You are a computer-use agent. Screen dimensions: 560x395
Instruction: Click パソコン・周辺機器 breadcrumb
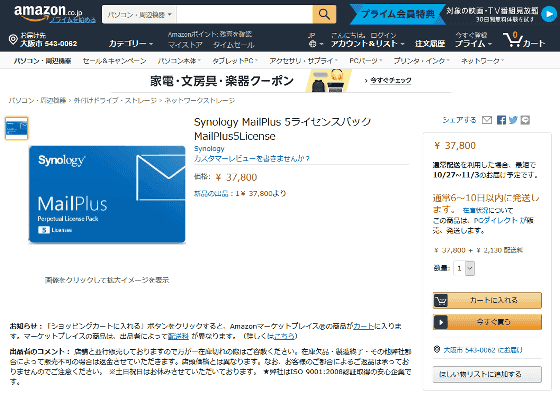point(38,100)
